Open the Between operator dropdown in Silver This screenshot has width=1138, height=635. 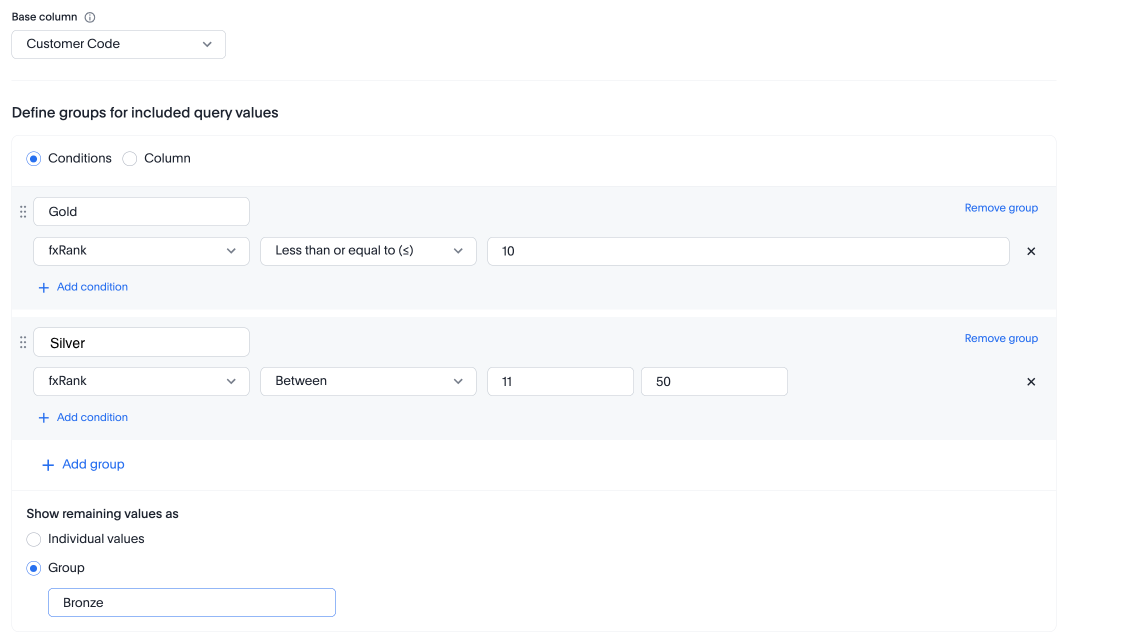367,381
